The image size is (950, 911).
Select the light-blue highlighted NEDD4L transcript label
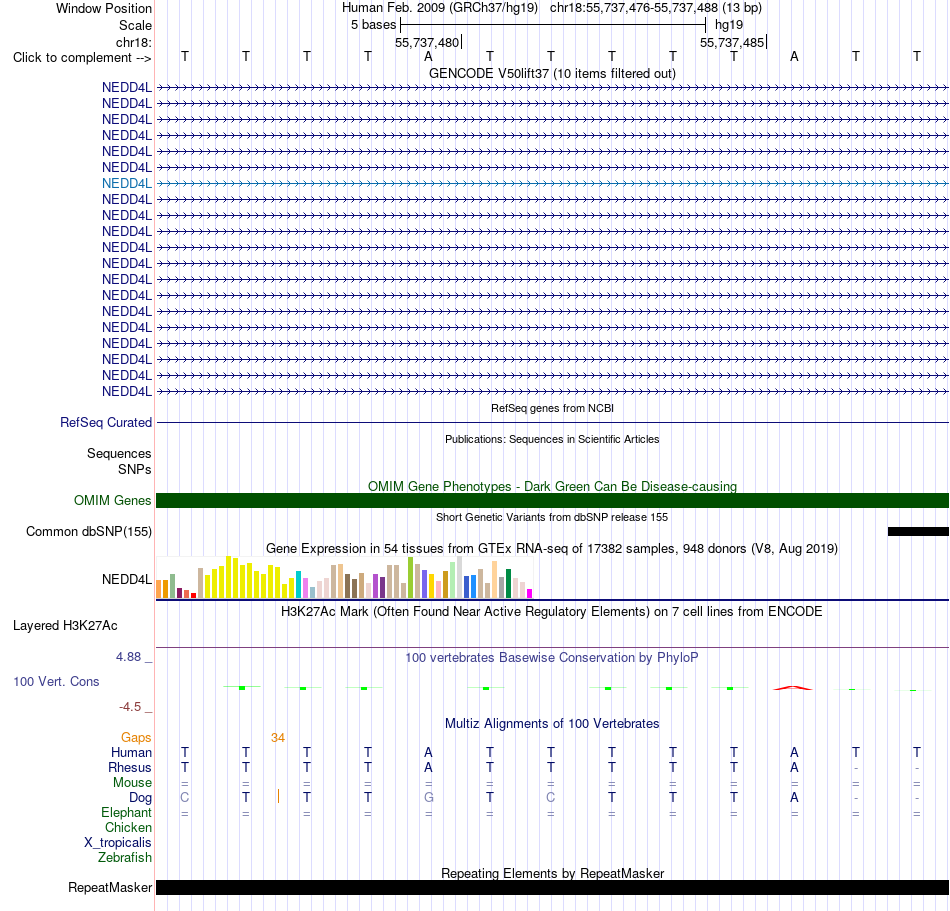(x=127, y=184)
